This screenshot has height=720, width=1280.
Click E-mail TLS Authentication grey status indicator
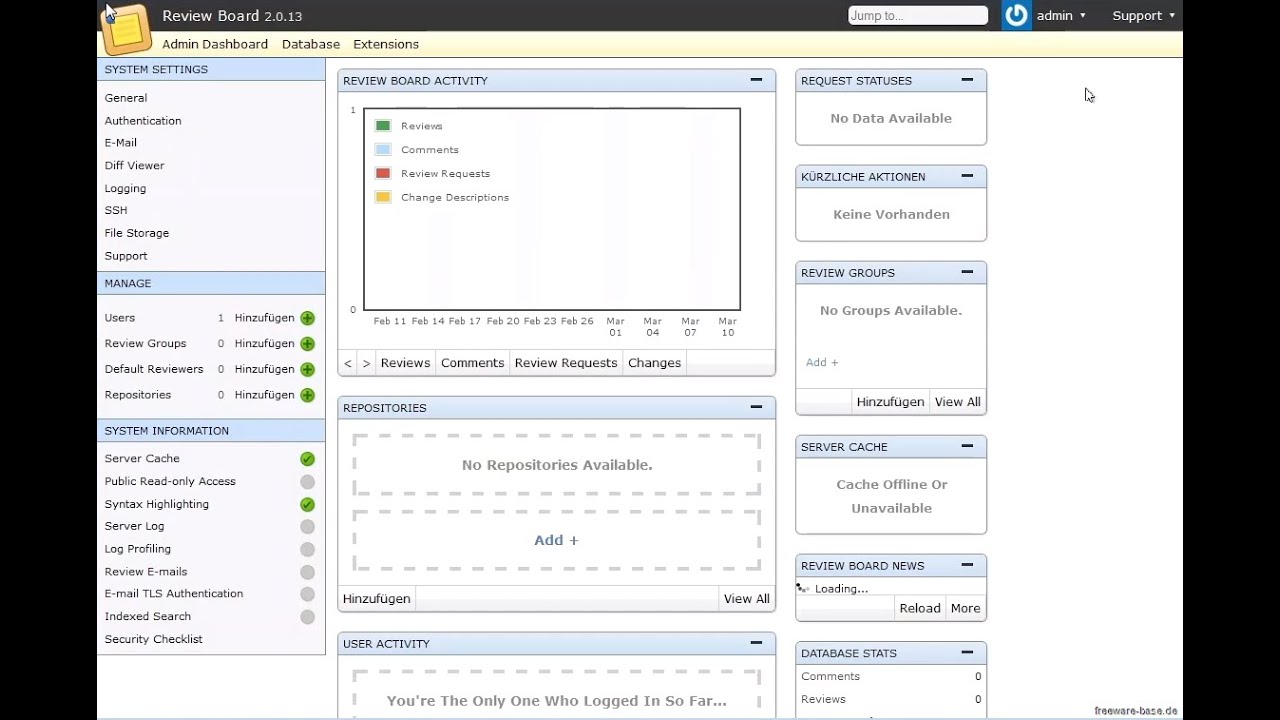[307, 595]
